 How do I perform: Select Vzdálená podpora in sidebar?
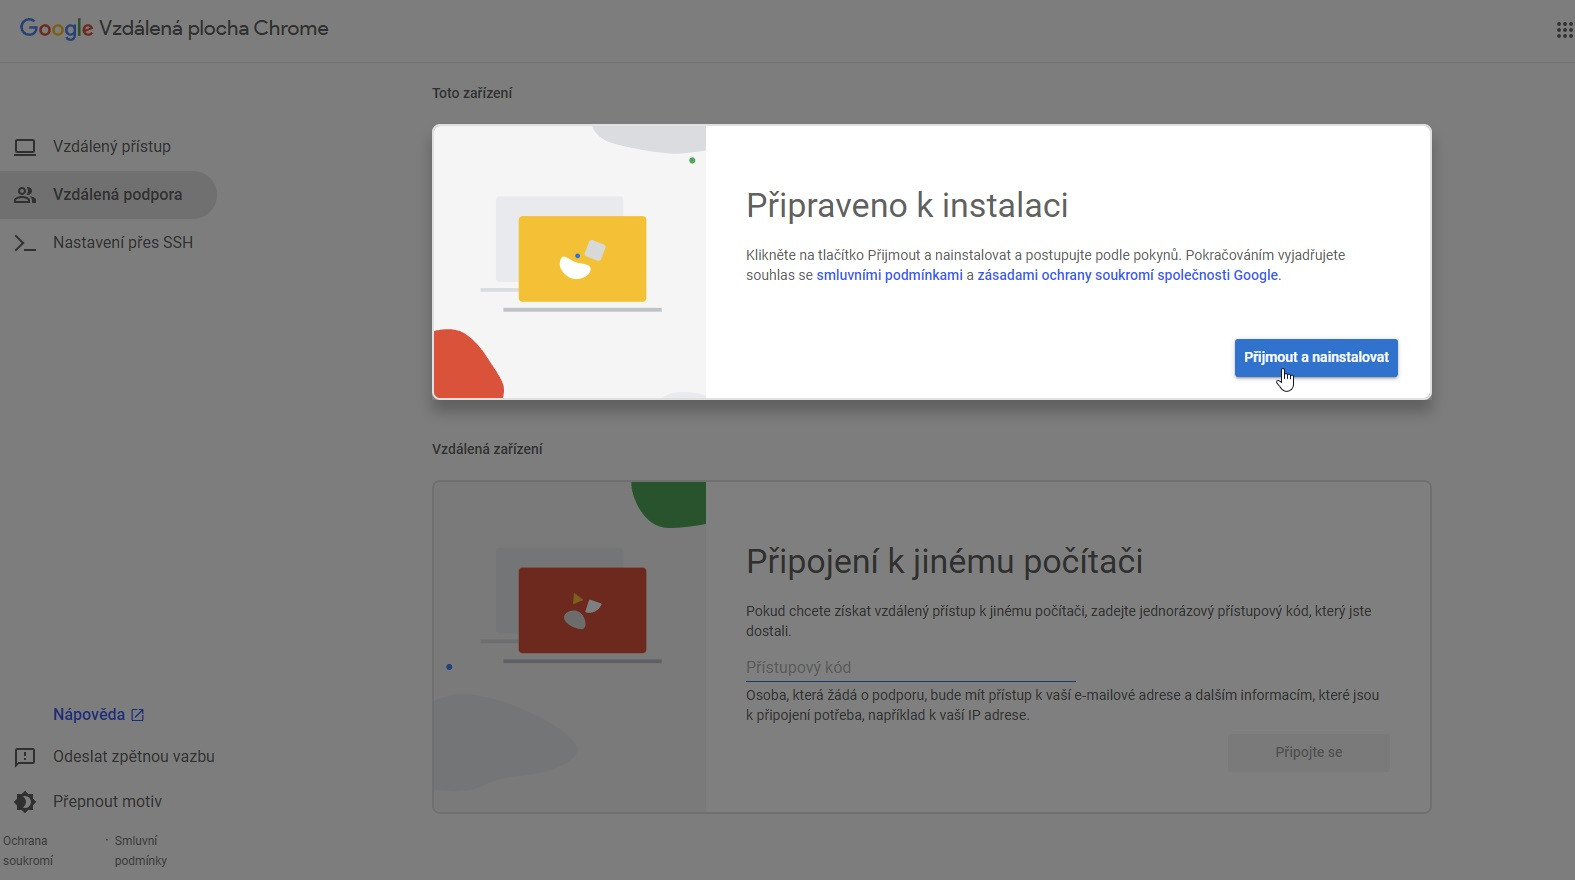click(108, 195)
